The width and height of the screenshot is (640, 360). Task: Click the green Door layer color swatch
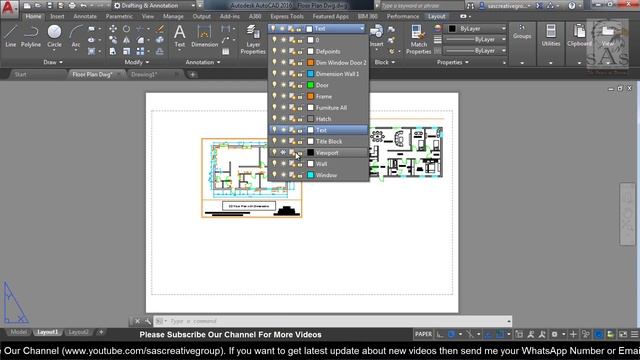click(x=311, y=85)
